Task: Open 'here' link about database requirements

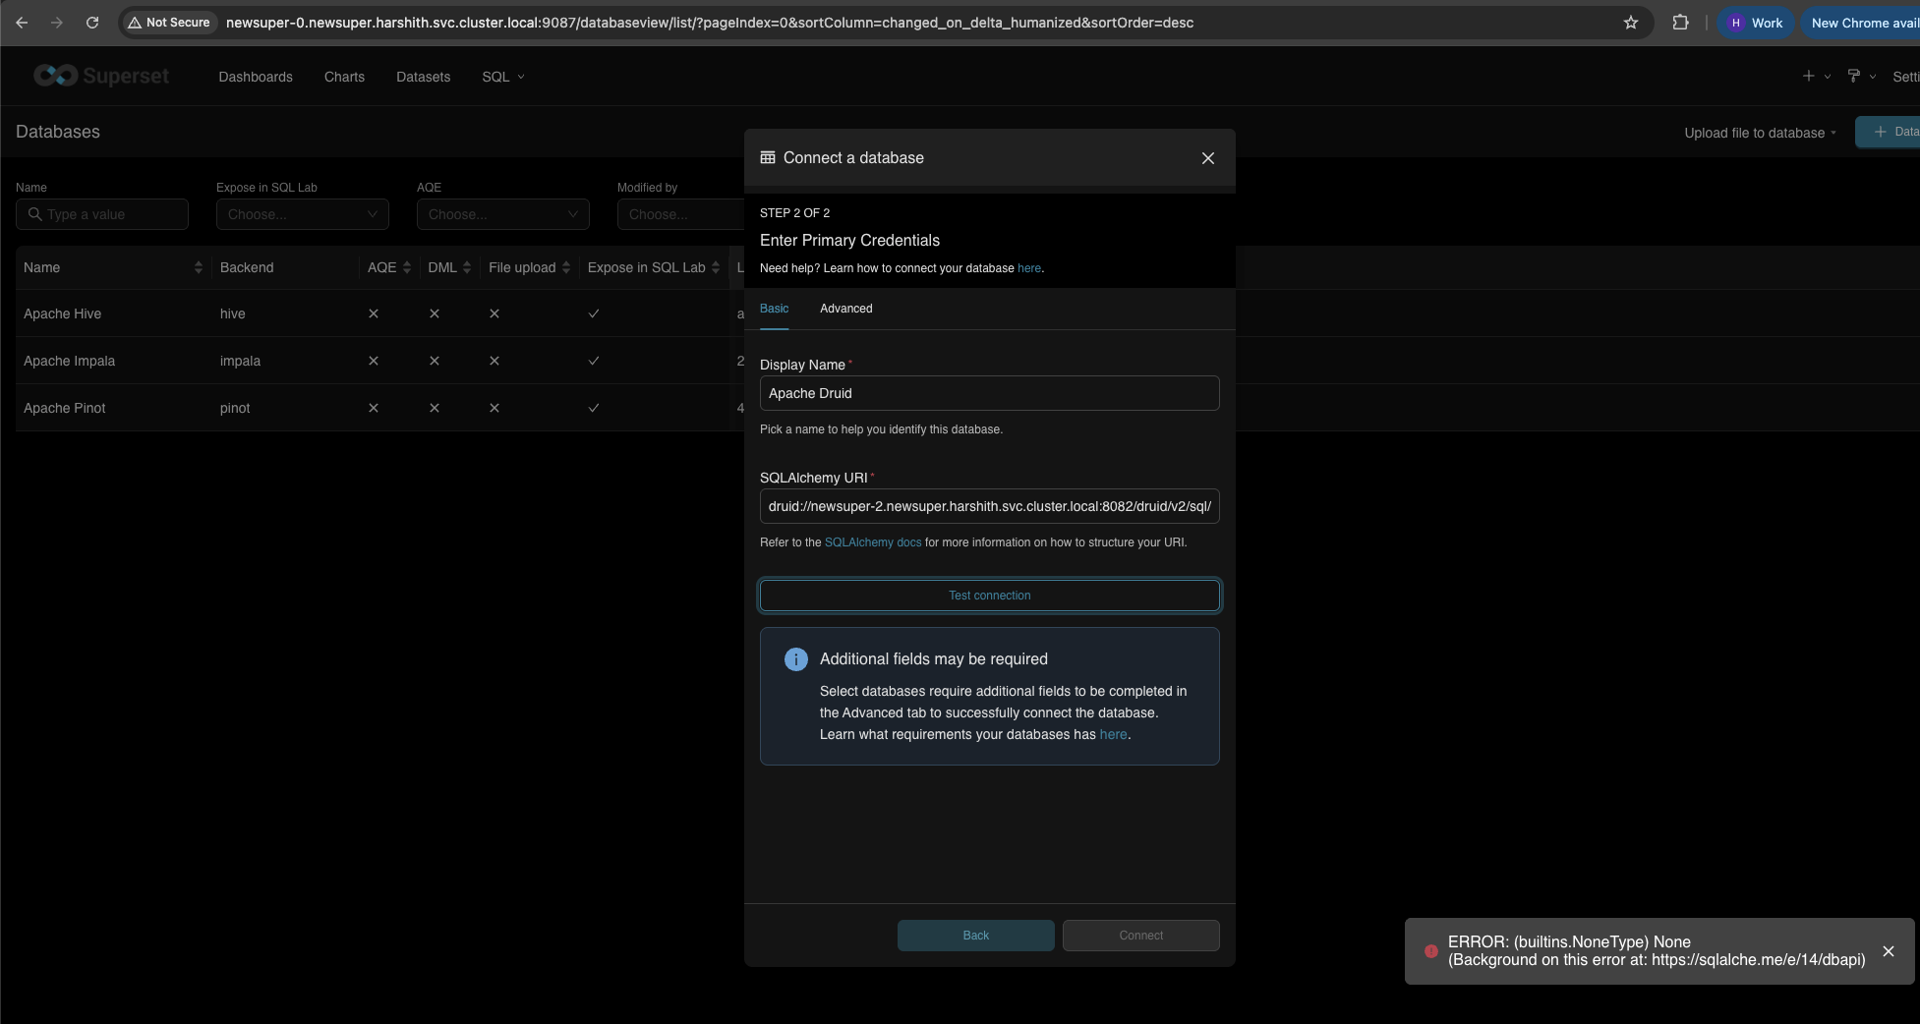Action: pyautogui.click(x=1113, y=734)
